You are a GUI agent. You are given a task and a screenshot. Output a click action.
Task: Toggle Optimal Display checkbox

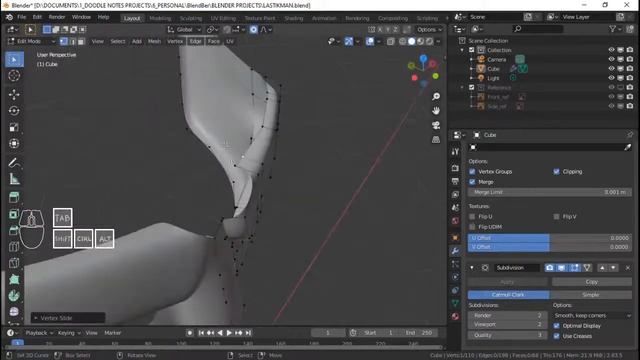pos(556,326)
